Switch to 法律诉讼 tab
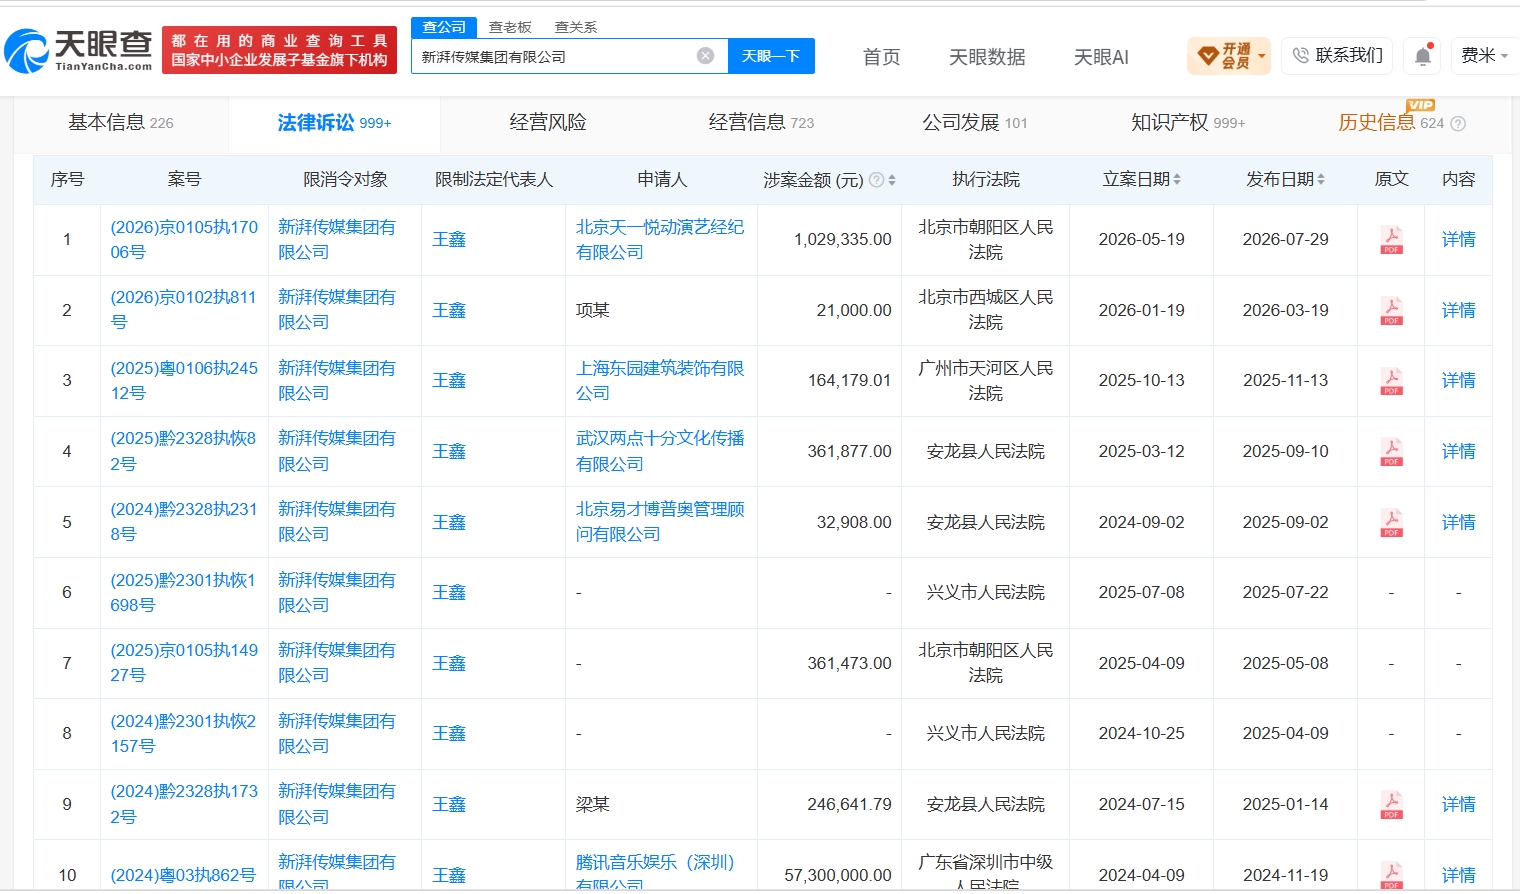The width and height of the screenshot is (1520, 894). (x=334, y=123)
